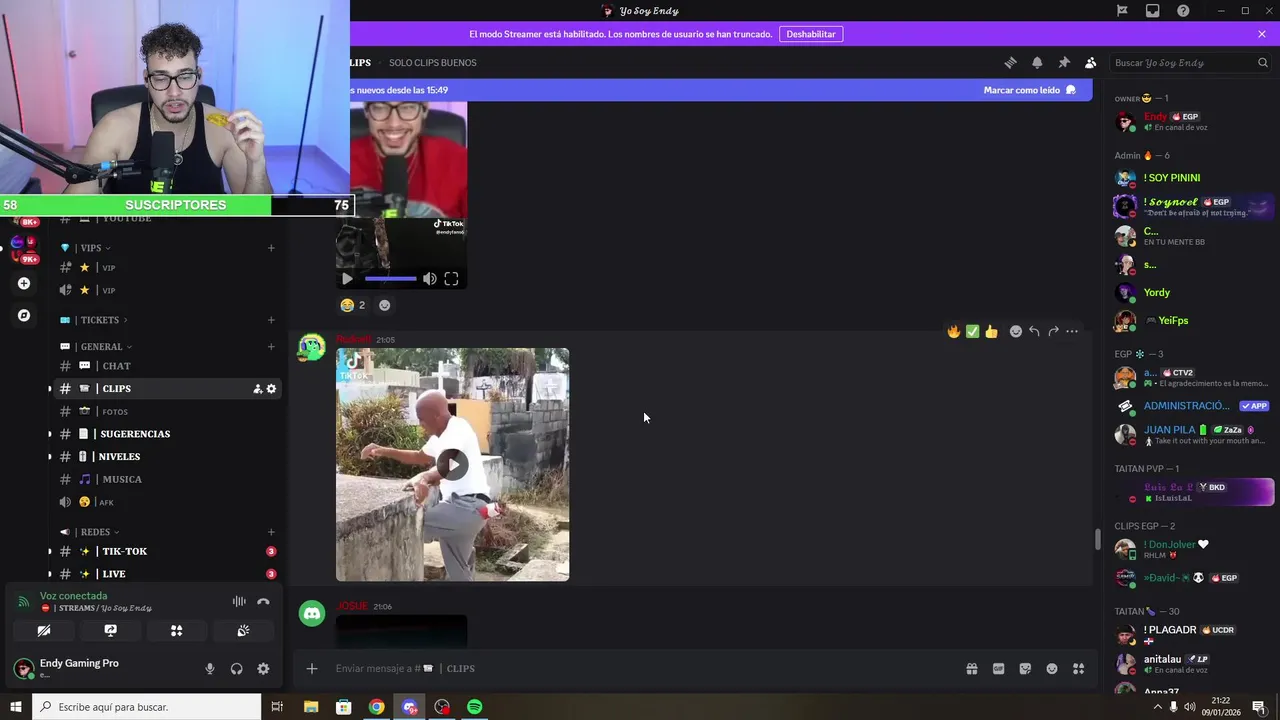The height and width of the screenshot is (720, 1280).
Task: Open the add reaction emoji picker on hovered message
Action: pyautogui.click(x=1016, y=331)
